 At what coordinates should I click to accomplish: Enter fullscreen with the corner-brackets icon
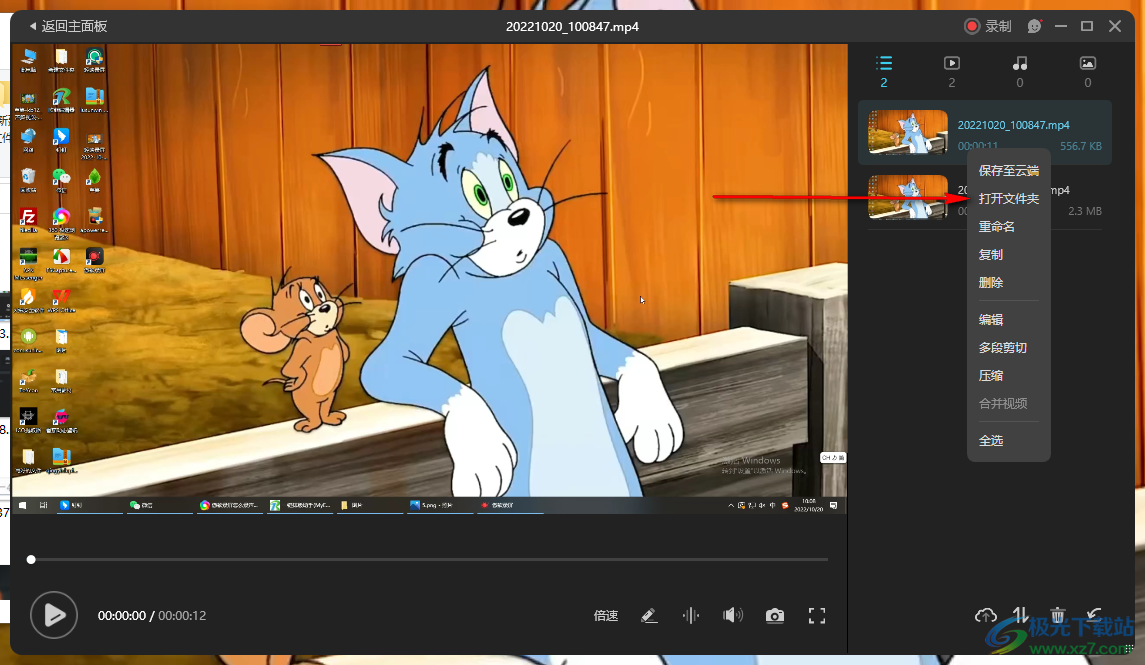pos(816,616)
